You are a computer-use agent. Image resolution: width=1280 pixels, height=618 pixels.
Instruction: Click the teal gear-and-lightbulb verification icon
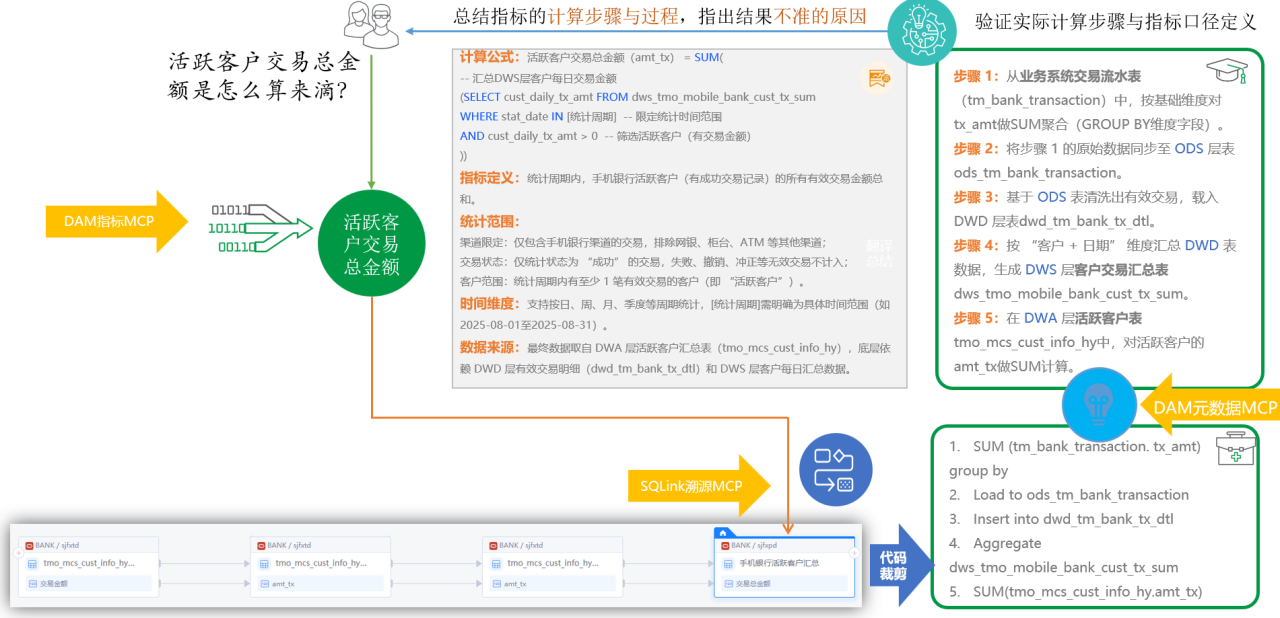[x=921, y=30]
